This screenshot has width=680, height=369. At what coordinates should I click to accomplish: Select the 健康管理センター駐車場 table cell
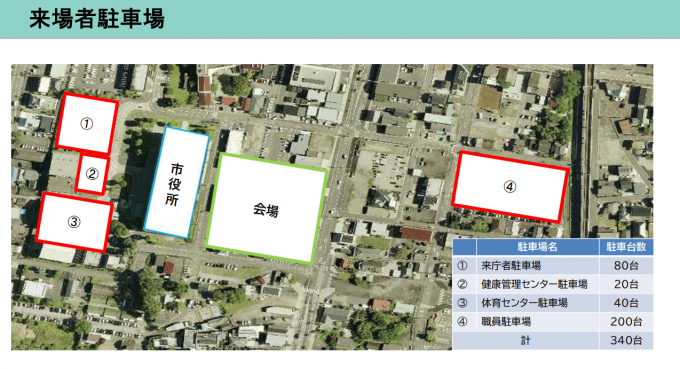538,284
